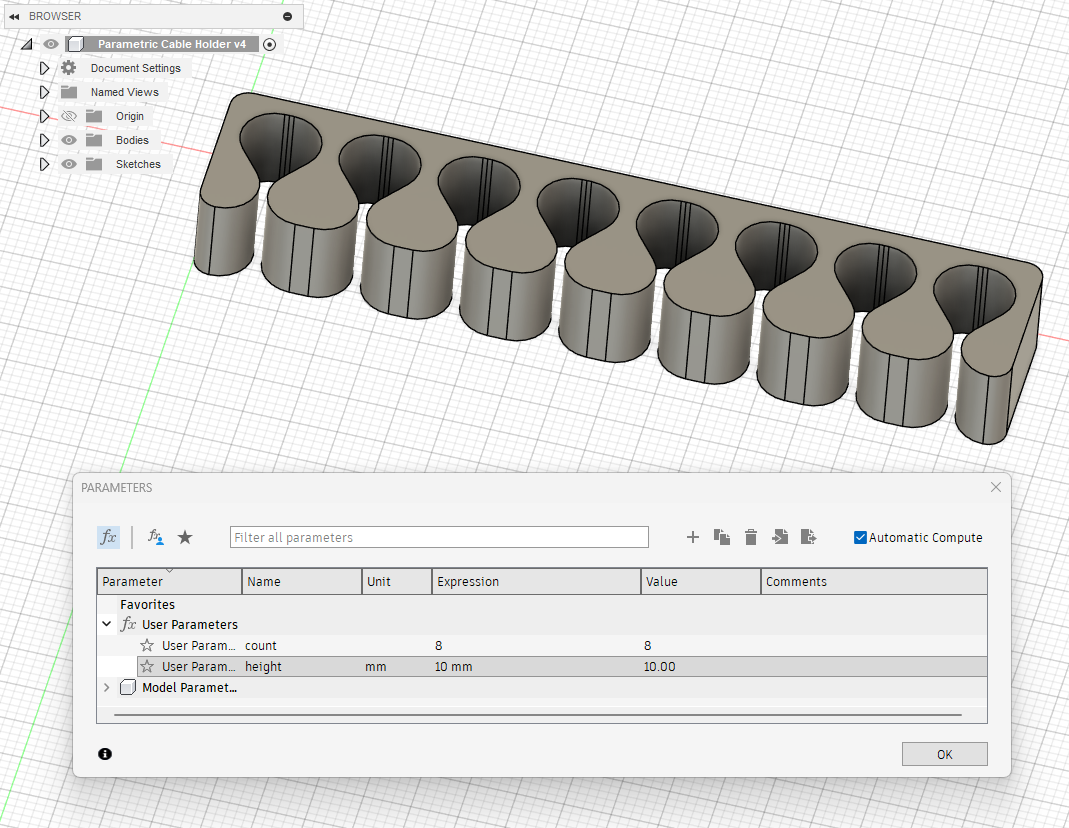This screenshot has width=1069, height=828.
Task: Delete parameter using the trash icon
Action: point(751,538)
